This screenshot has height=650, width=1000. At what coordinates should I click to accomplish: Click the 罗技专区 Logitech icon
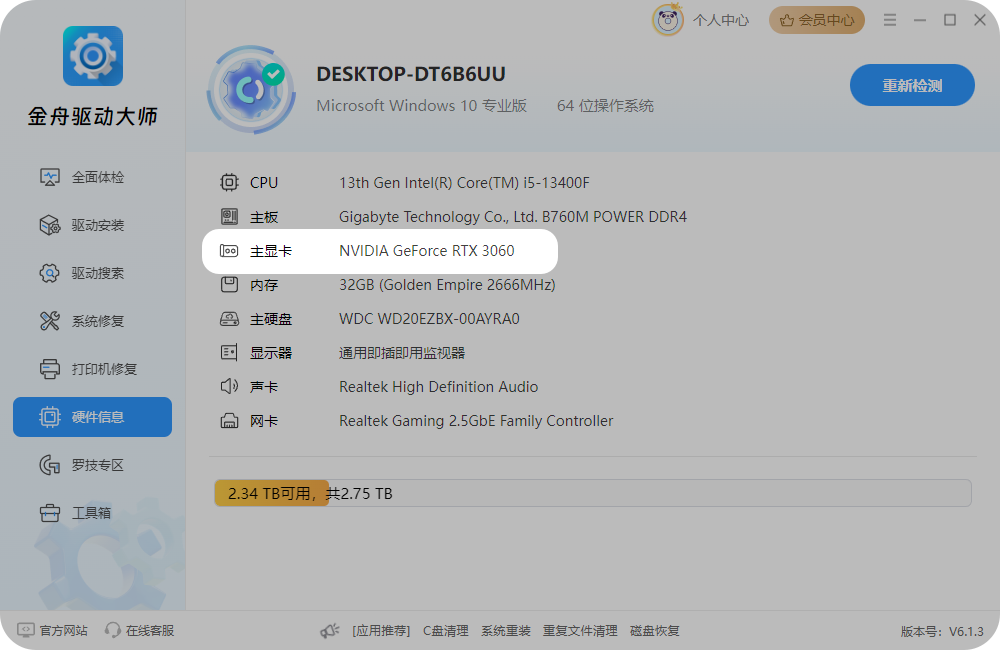pos(50,465)
